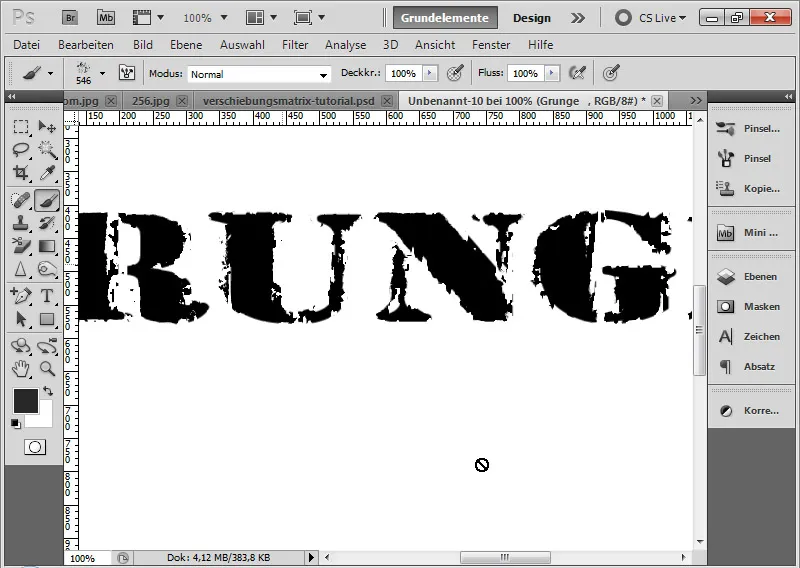Open the Filter menu

click(x=295, y=45)
